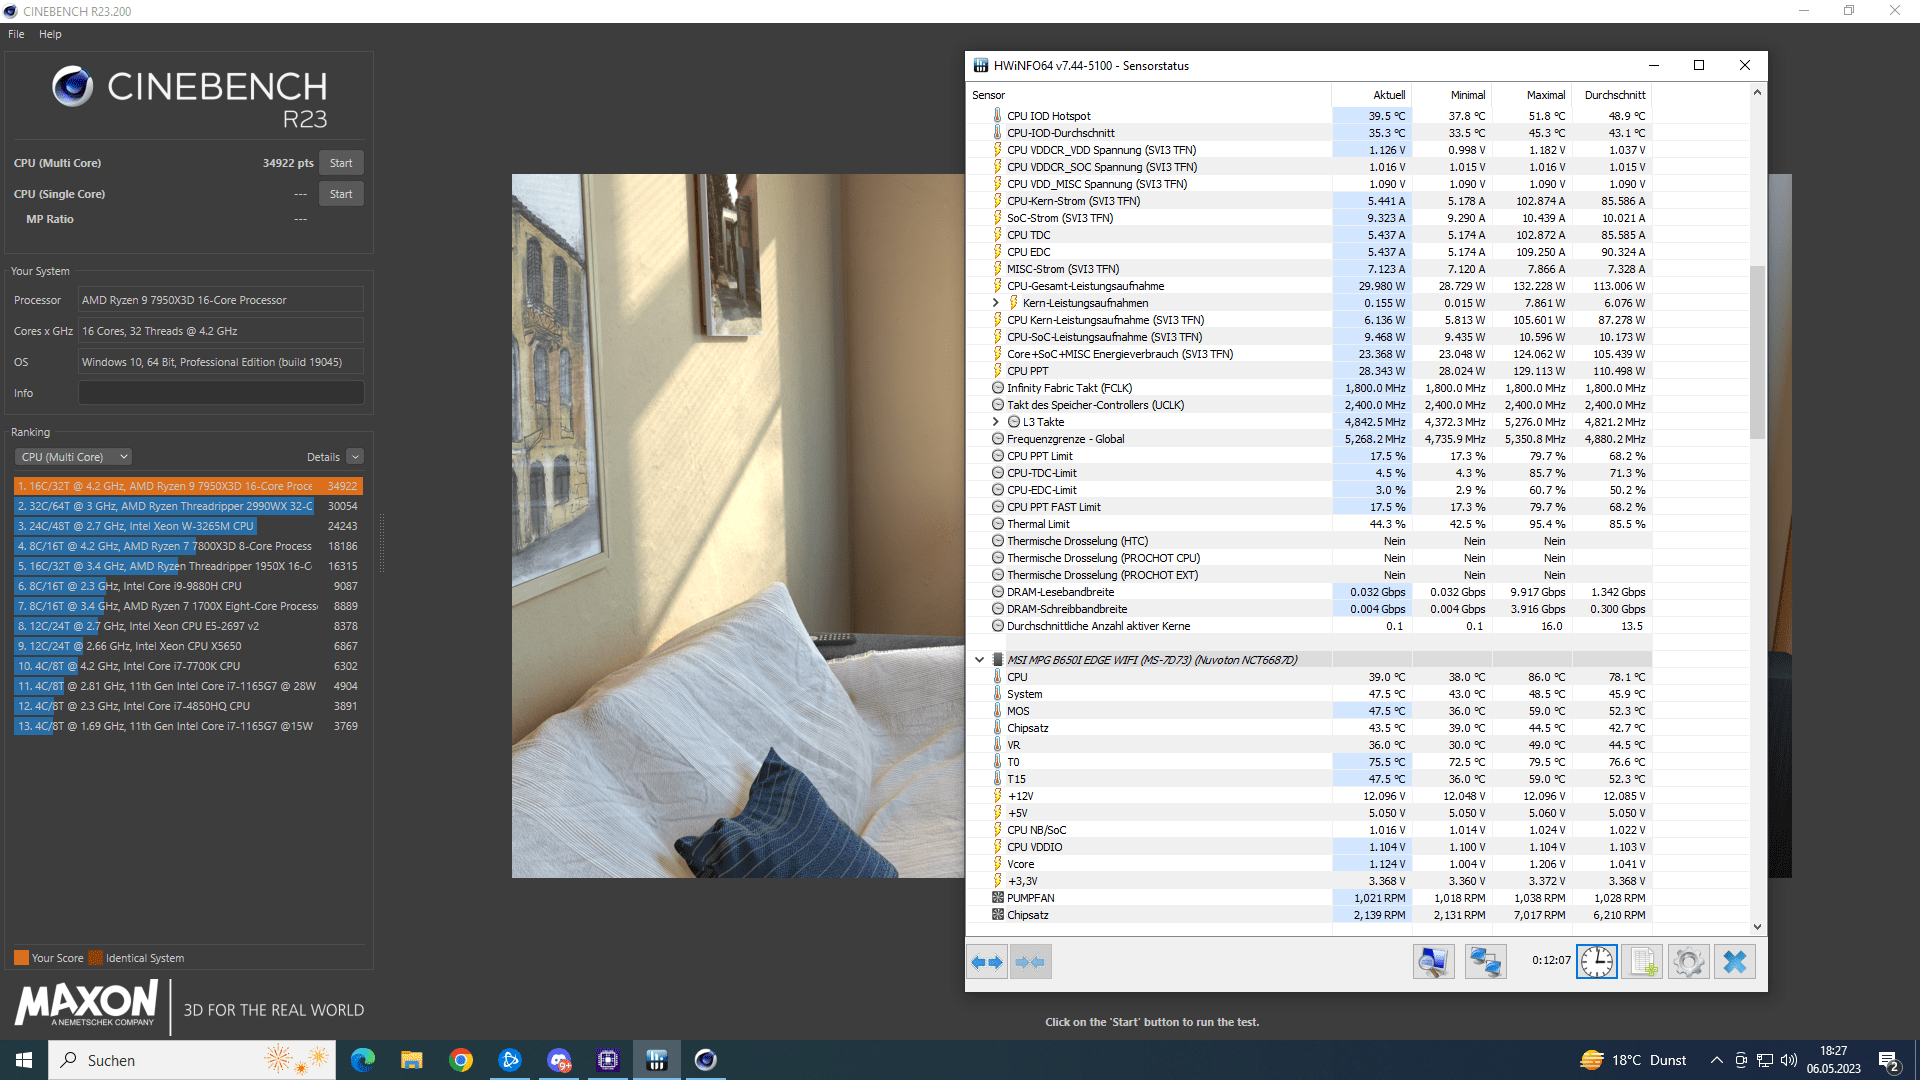The image size is (1920, 1080).
Task: Close sensors with the blue X icon
Action: (1735, 962)
